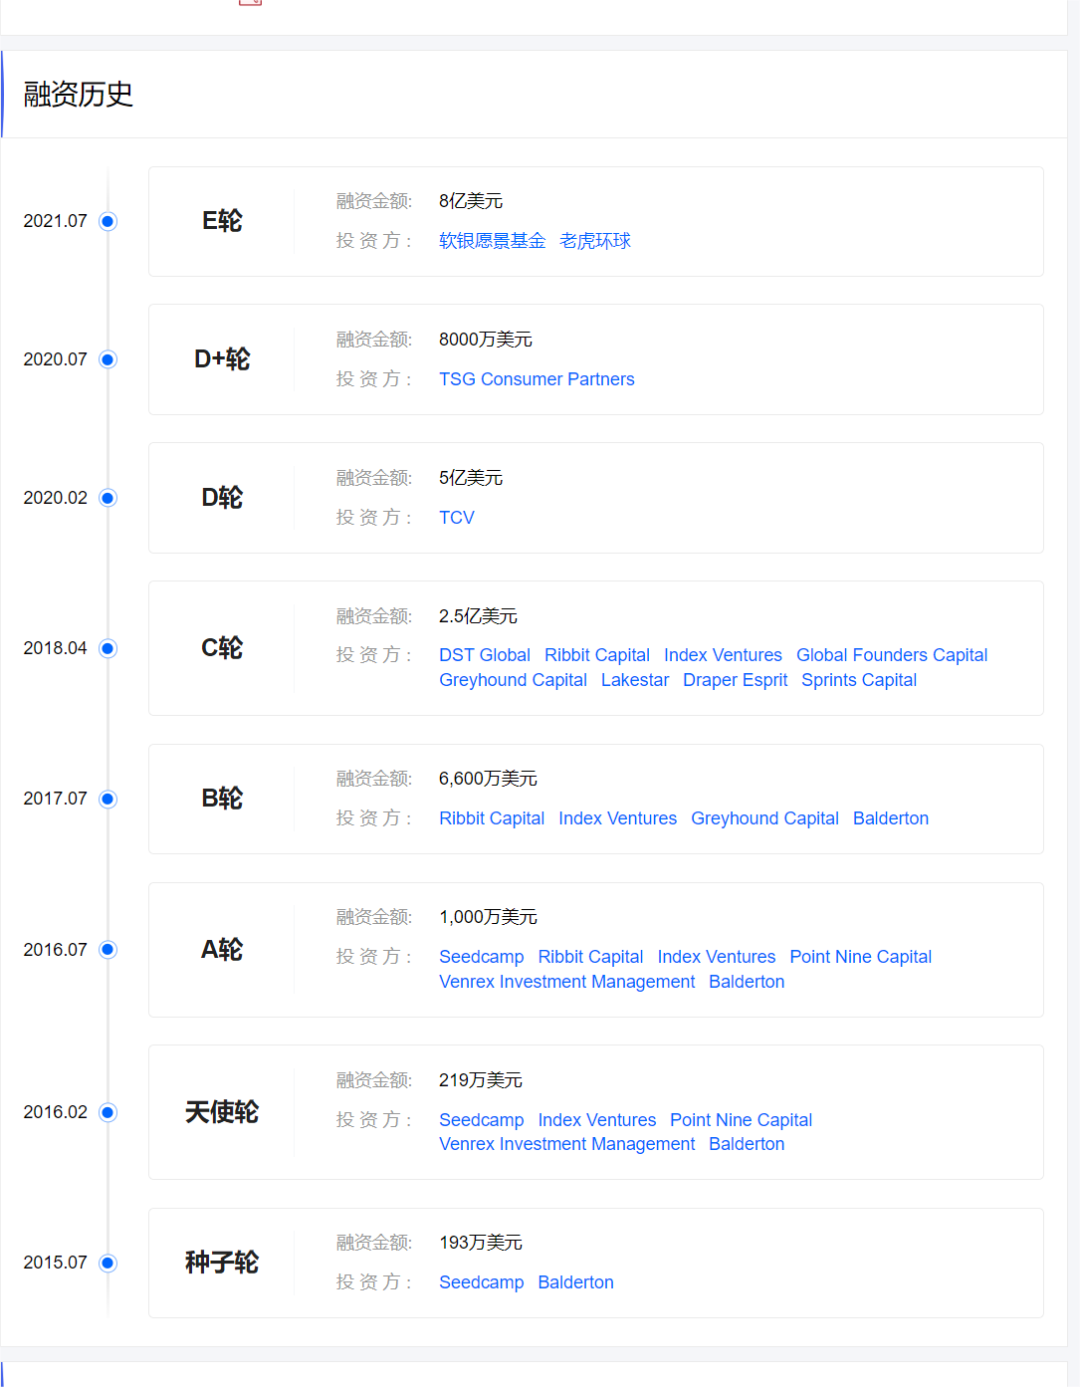
Task: Click the 2015.07 timeline marker
Action: tap(107, 1263)
